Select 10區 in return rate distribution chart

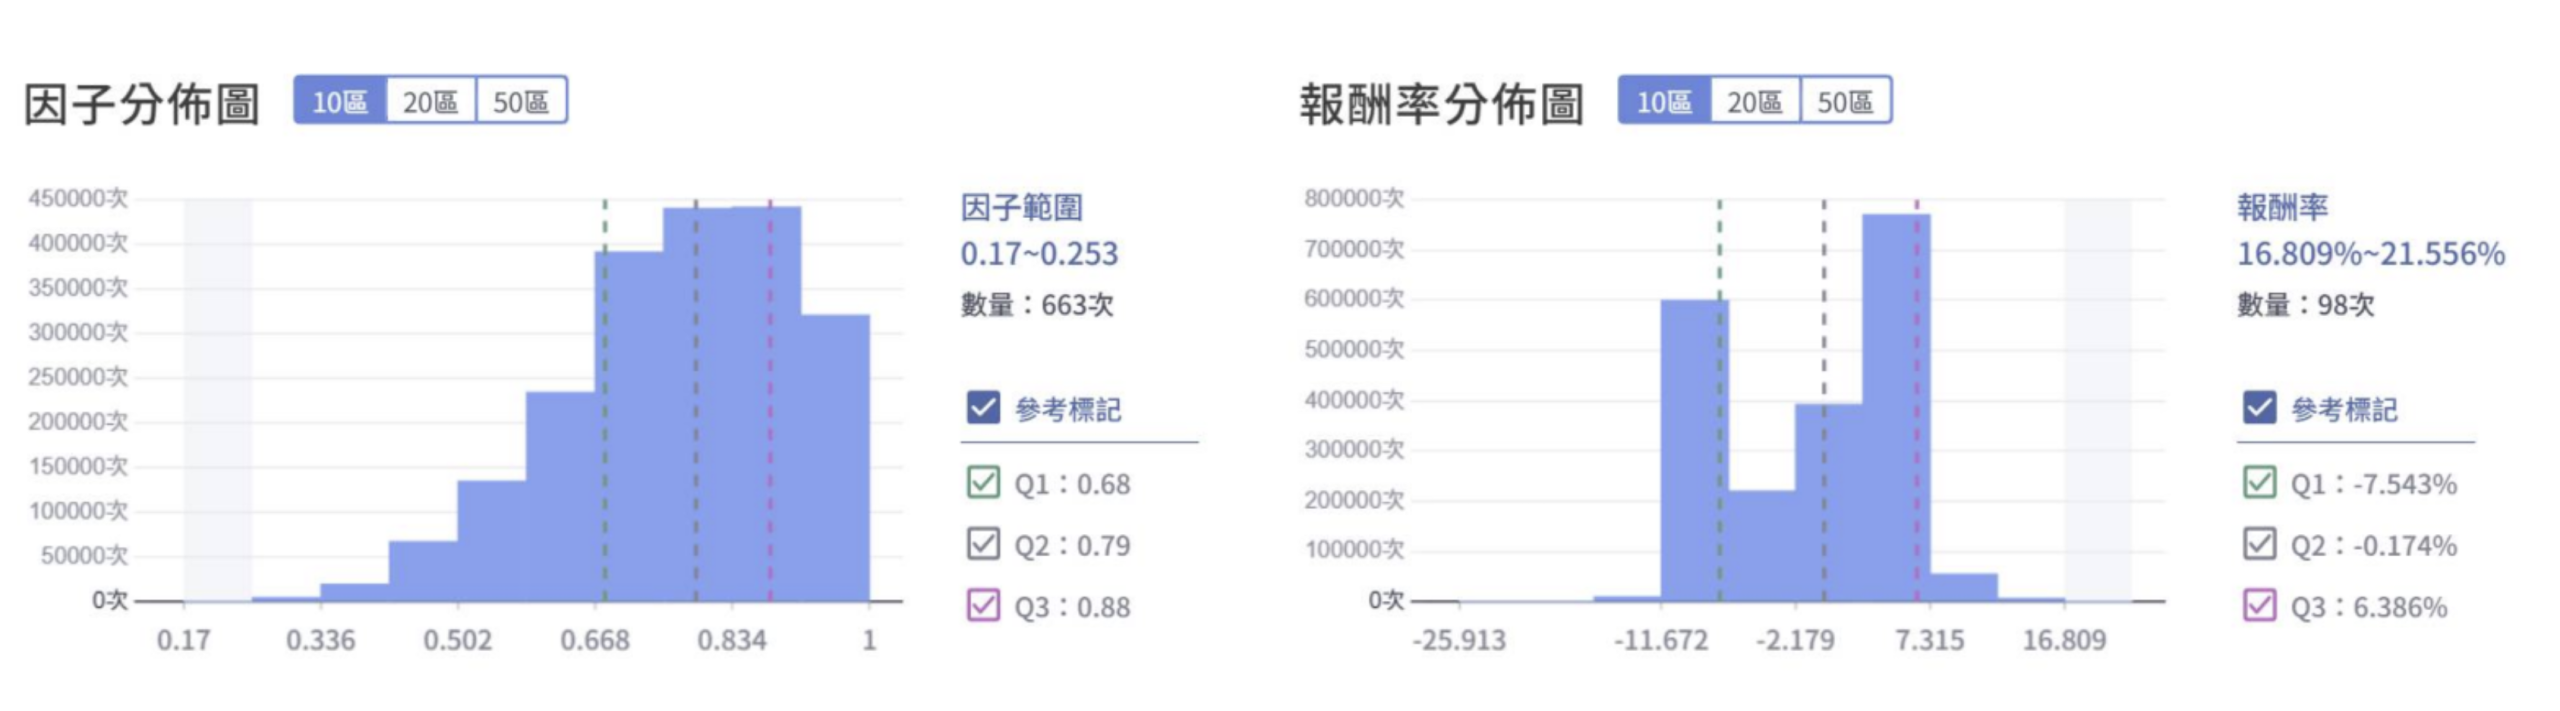1664,101
